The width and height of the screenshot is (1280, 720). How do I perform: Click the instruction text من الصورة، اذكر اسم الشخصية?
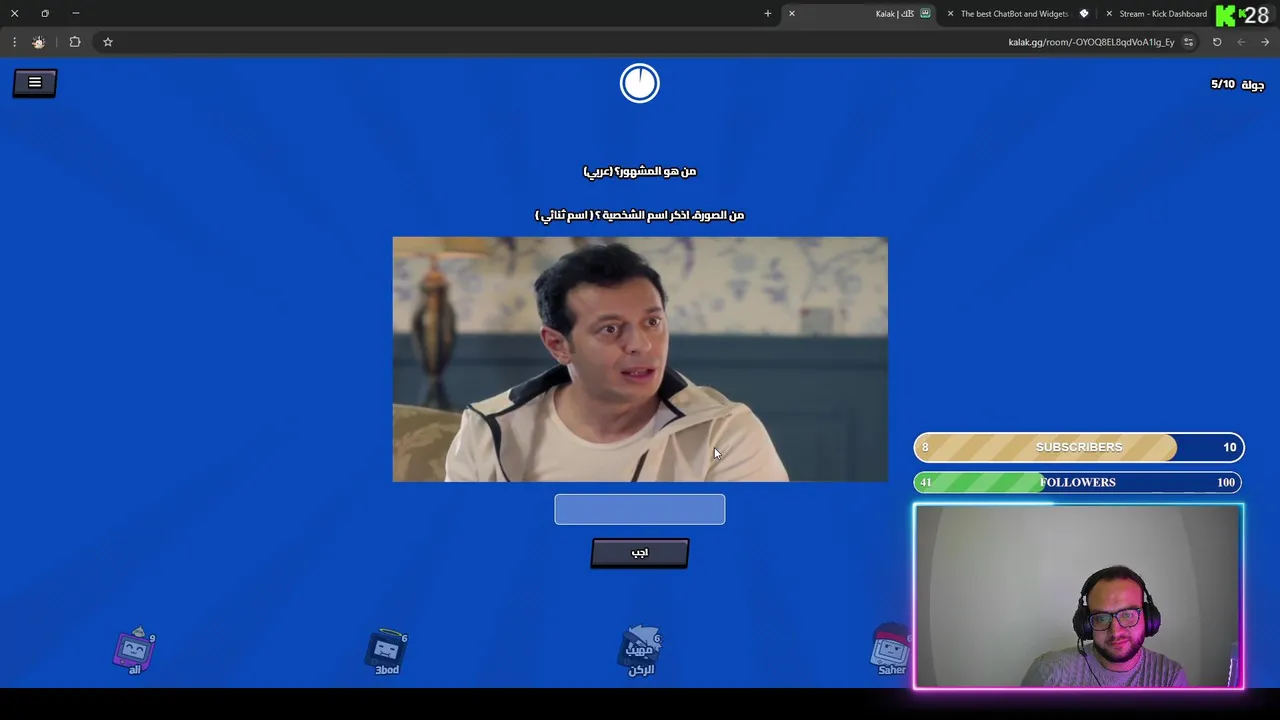pyautogui.click(x=640, y=215)
